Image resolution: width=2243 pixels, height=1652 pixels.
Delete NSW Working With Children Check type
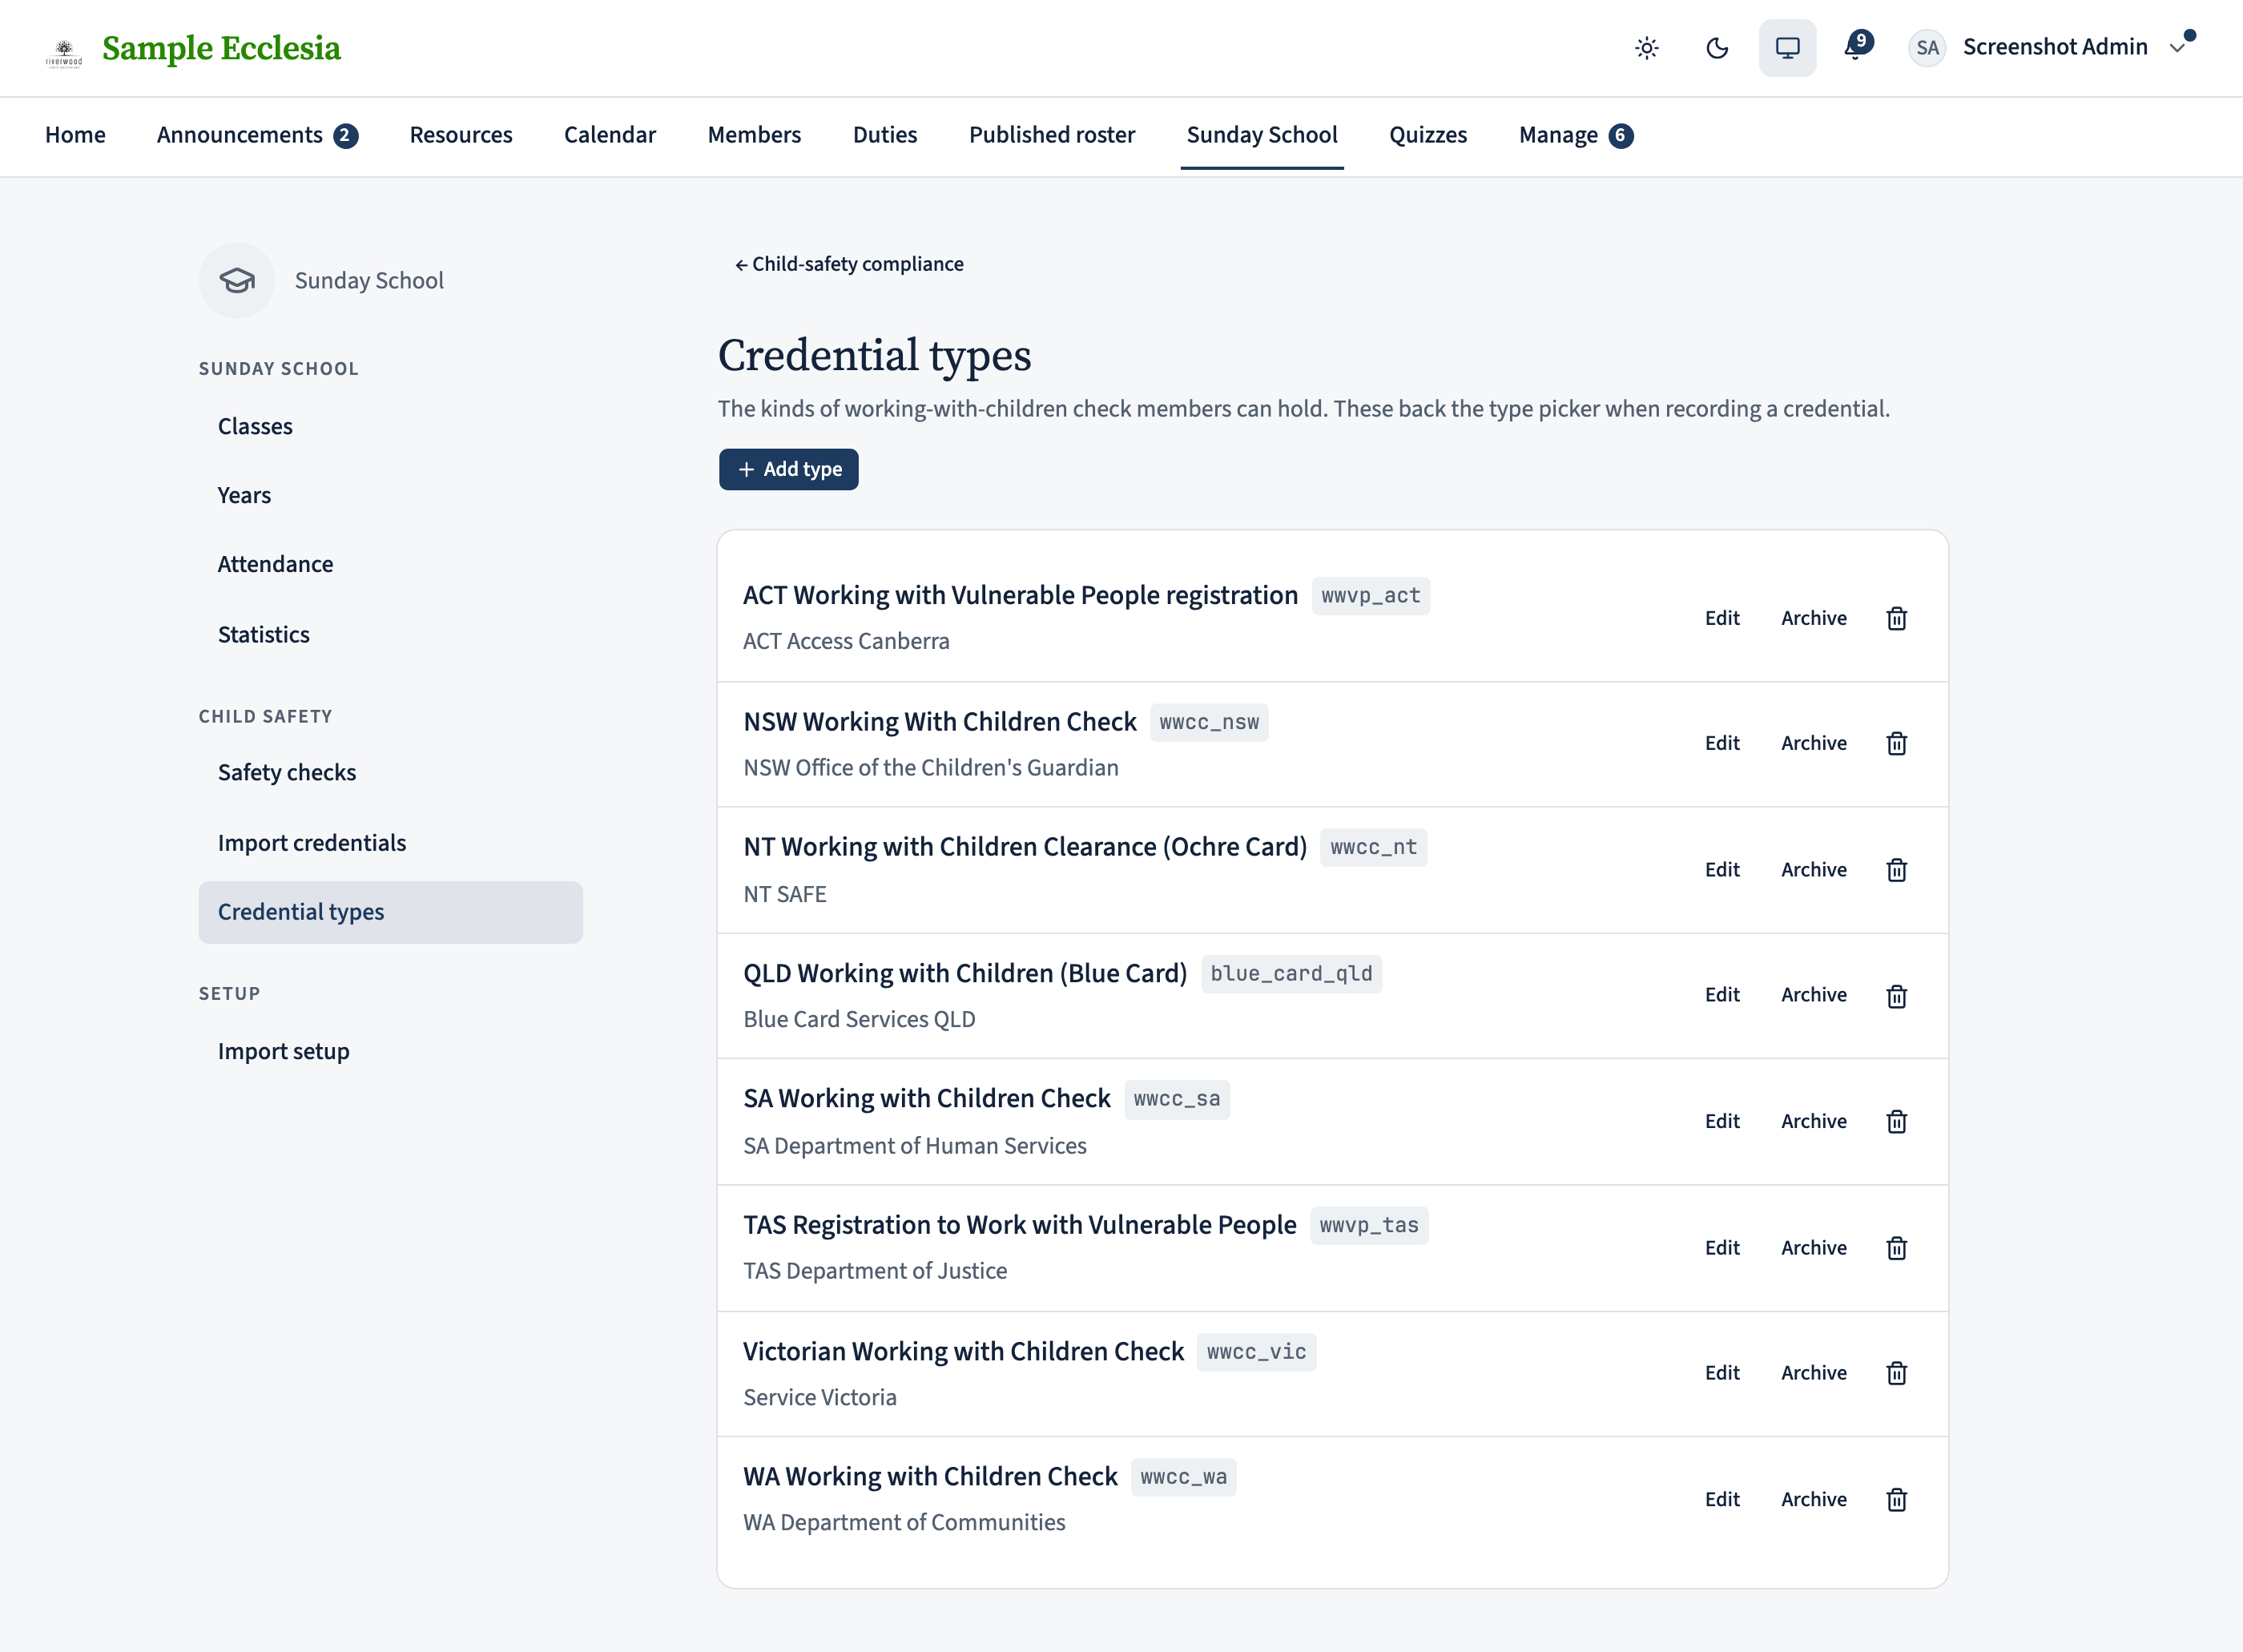pos(1896,743)
